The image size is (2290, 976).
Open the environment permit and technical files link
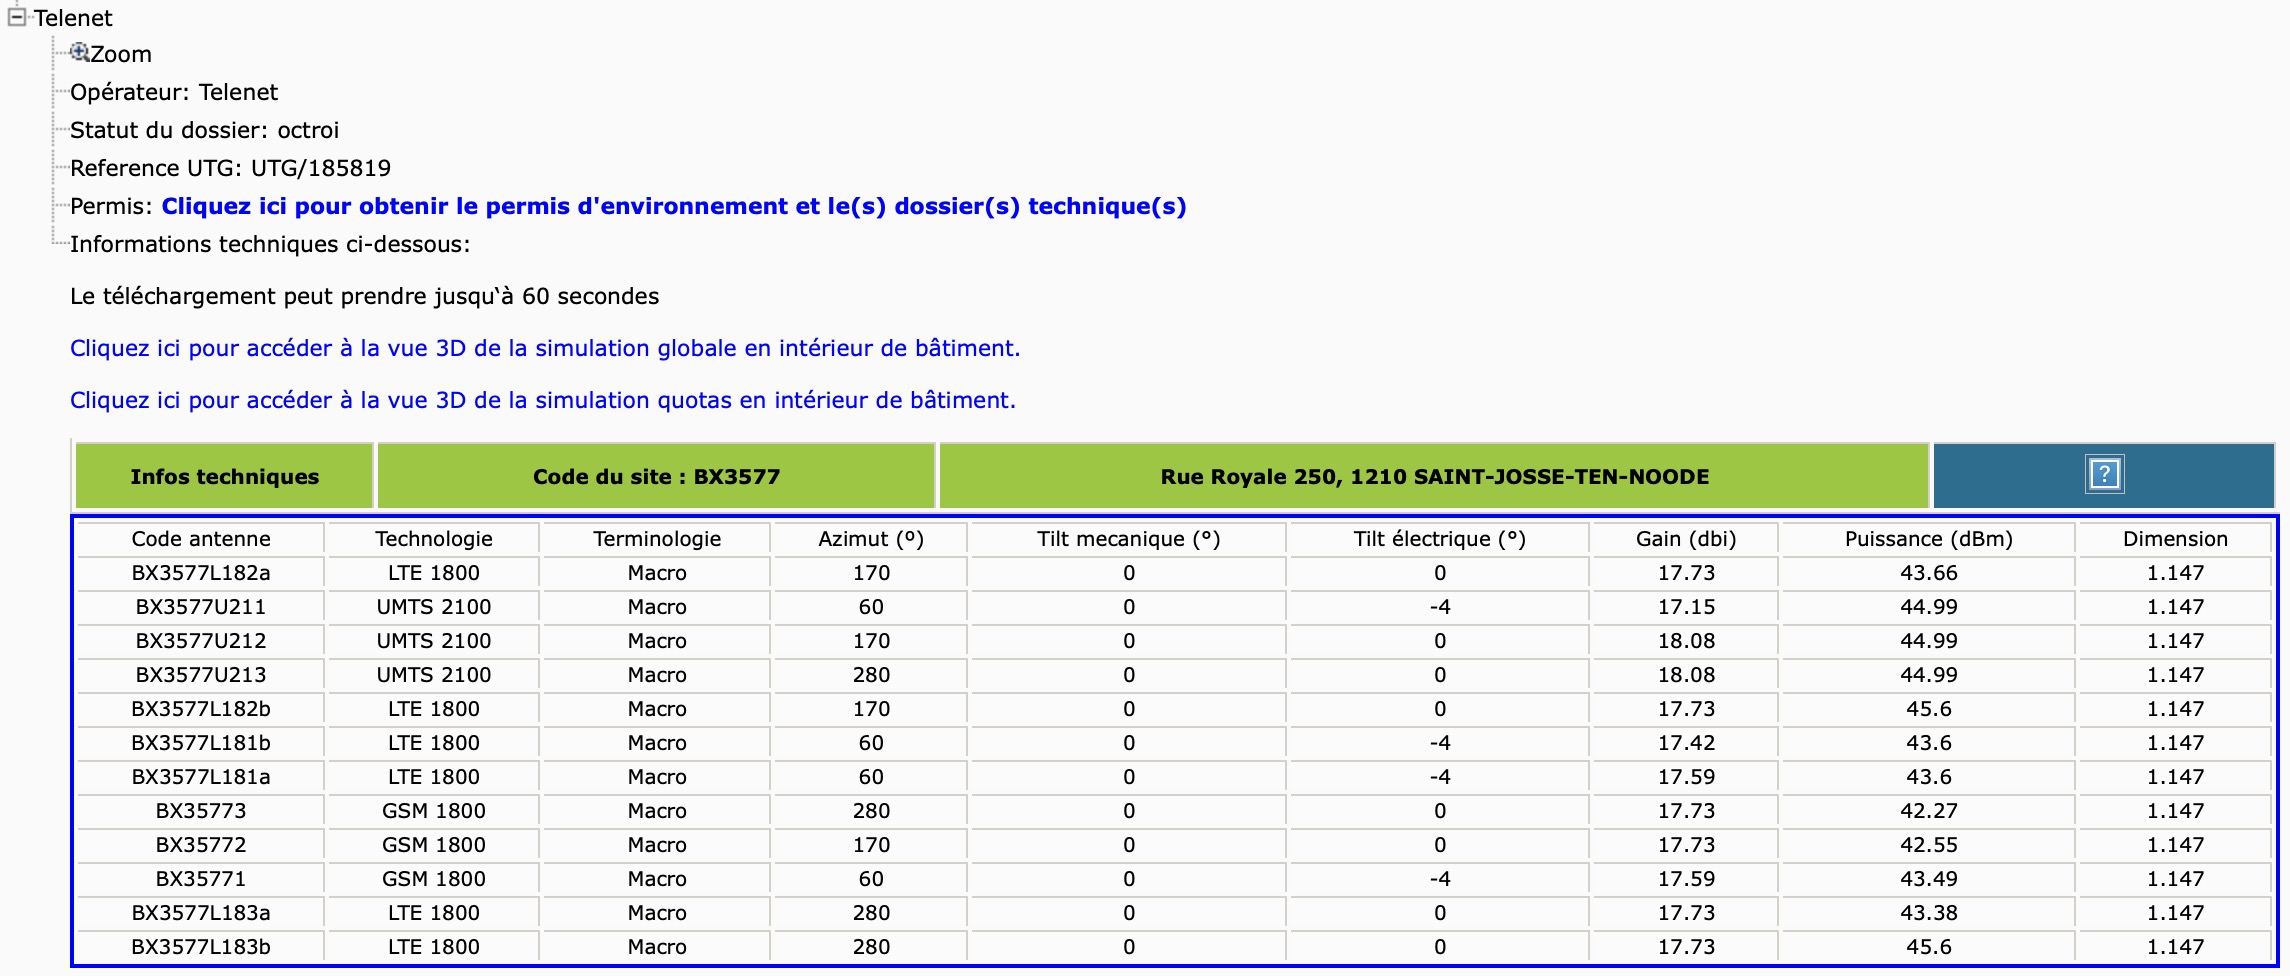point(673,206)
